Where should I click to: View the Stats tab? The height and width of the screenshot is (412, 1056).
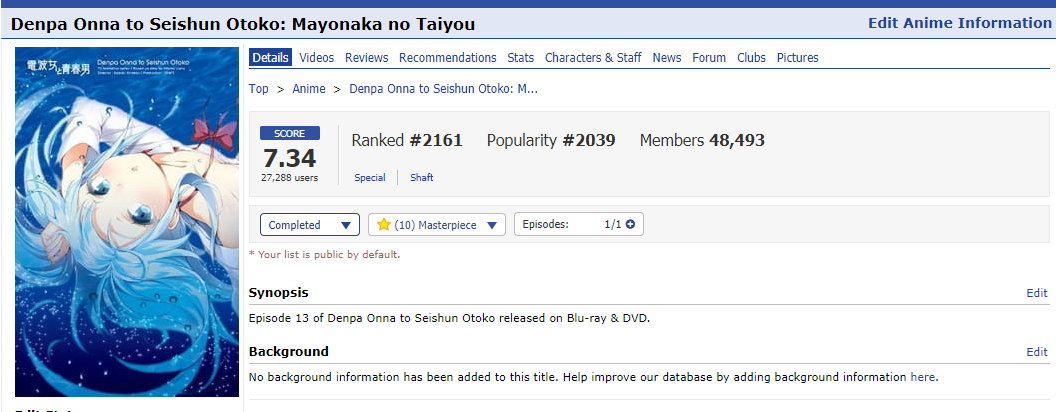click(520, 58)
